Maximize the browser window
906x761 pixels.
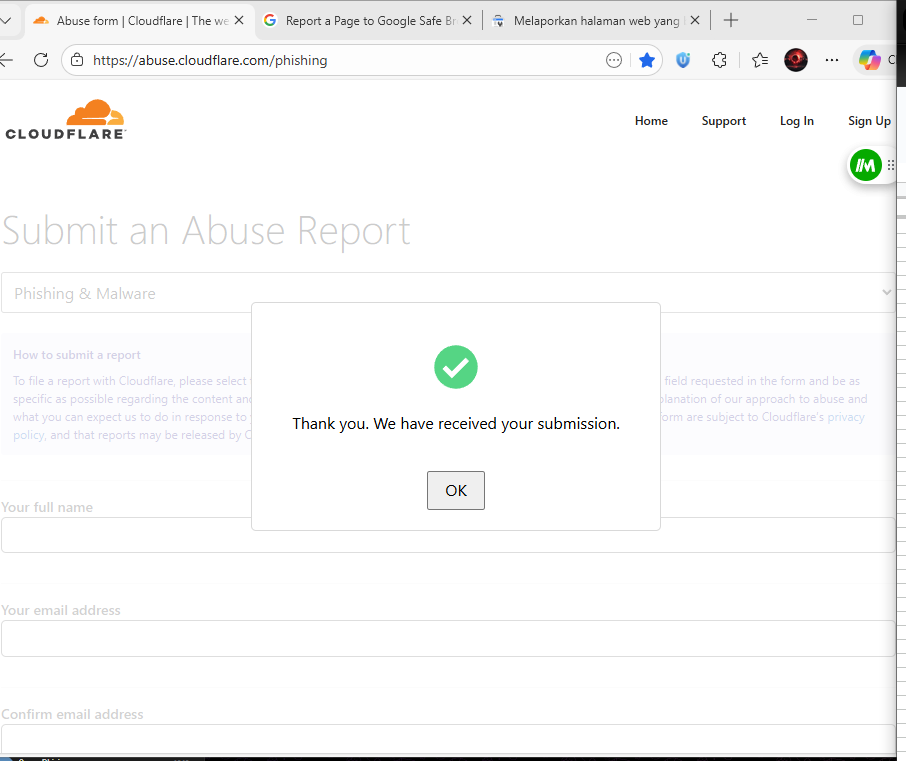coord(858,20)
